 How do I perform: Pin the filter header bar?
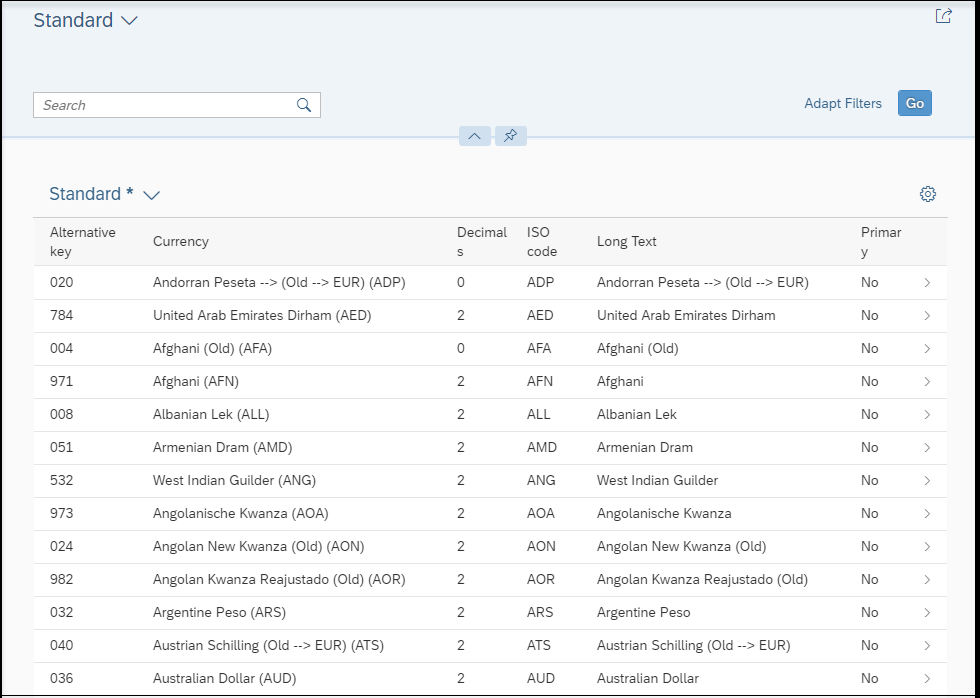511,136
